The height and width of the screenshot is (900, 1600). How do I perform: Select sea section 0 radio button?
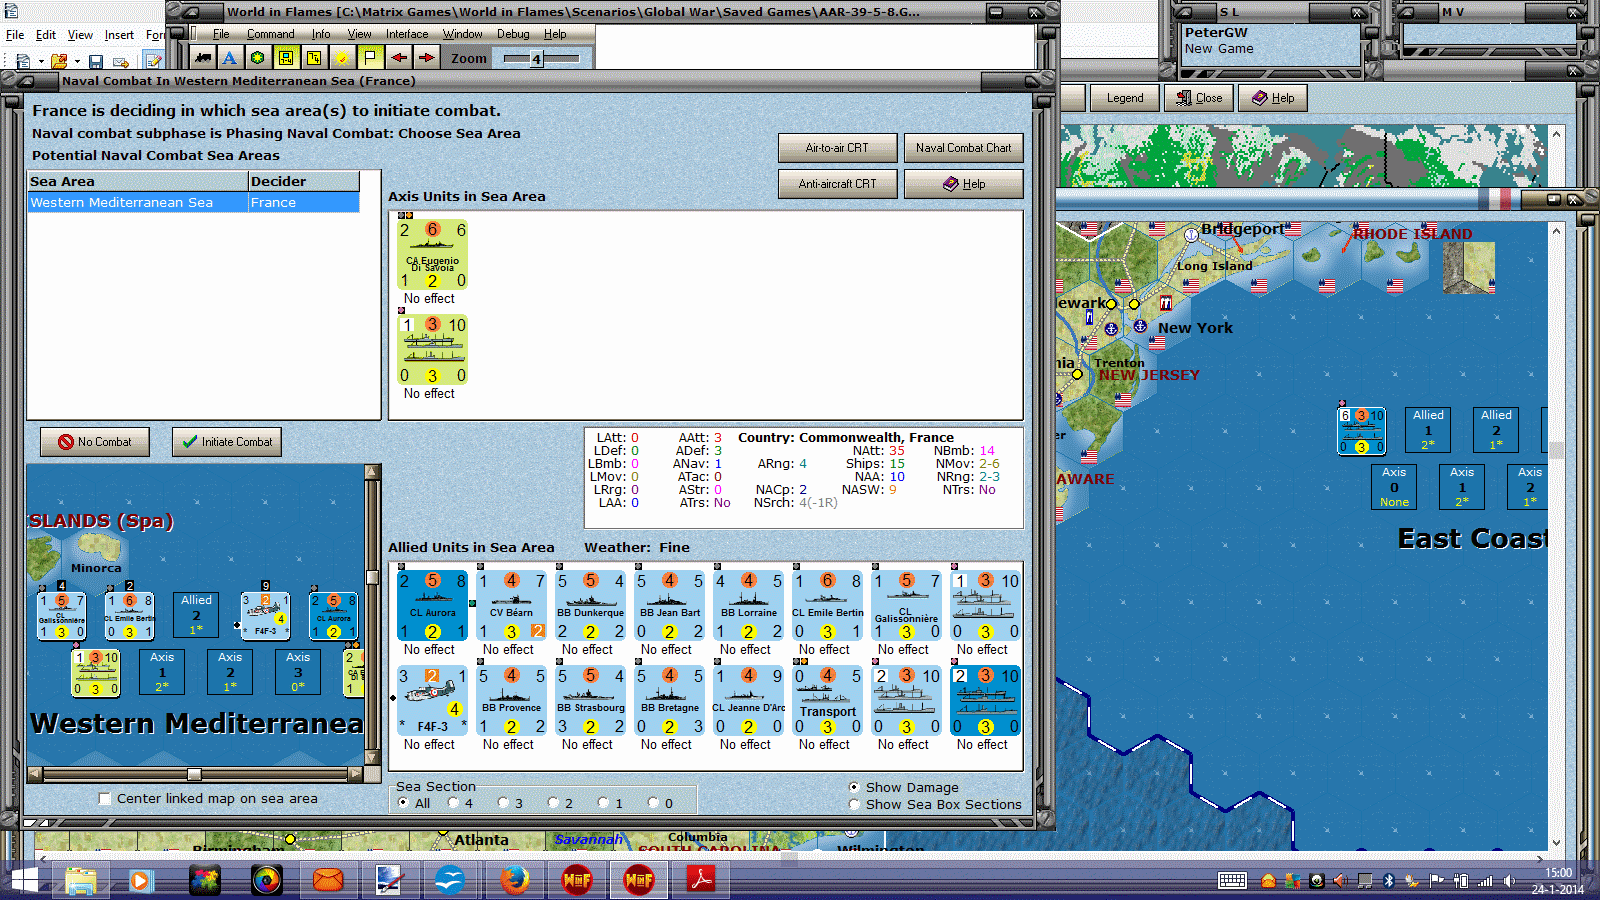(x=653, y=803)
